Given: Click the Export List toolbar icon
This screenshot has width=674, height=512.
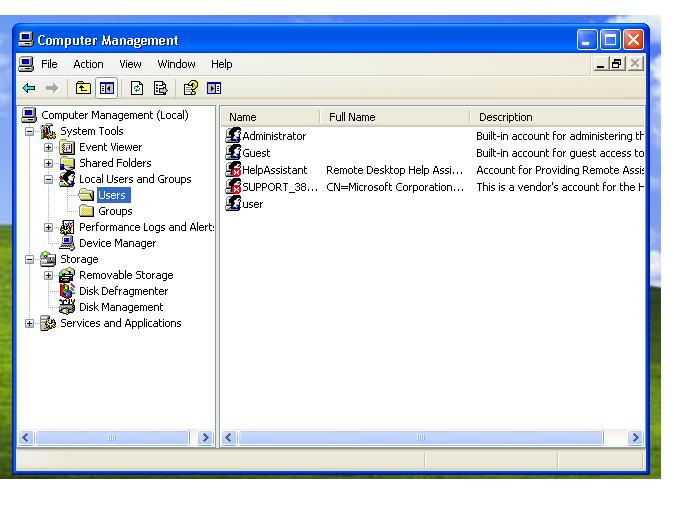Looking at the screenshot, I should [159, 89].
